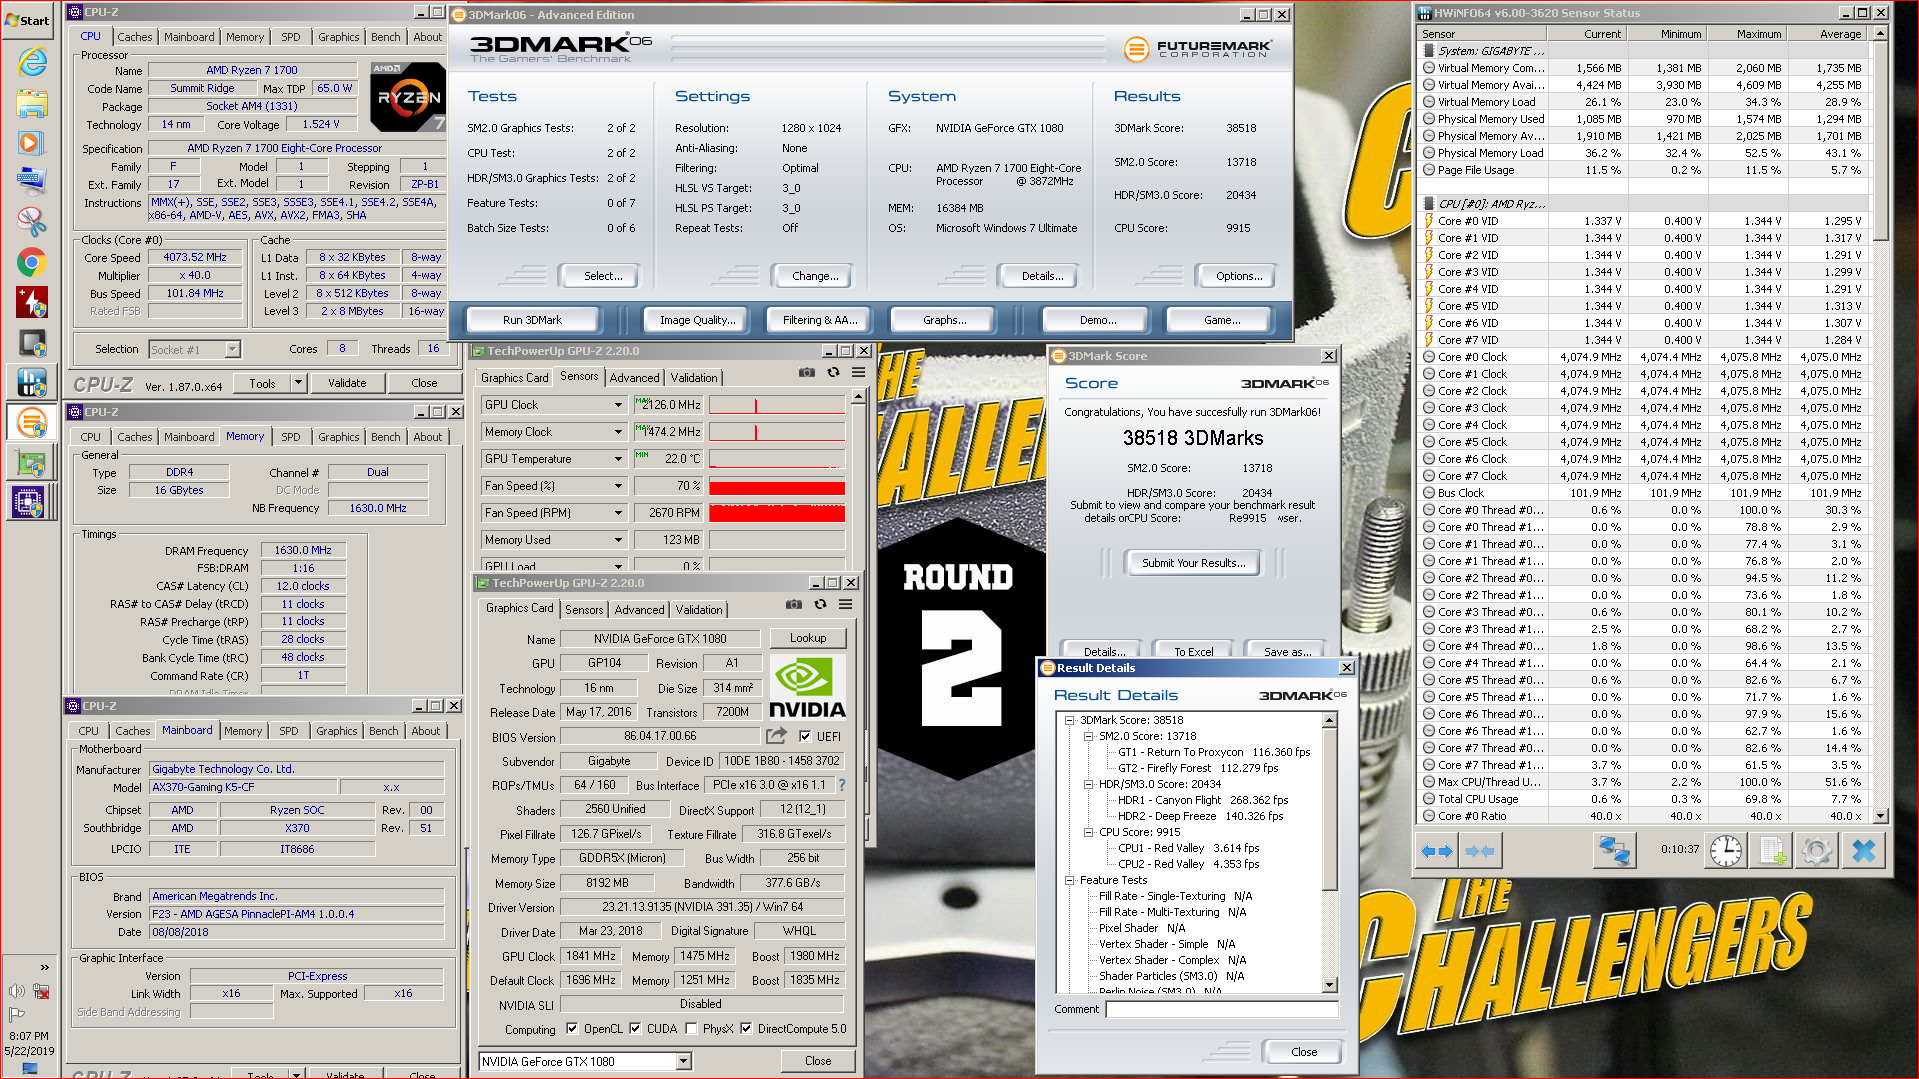Refresh sensors in GPU-Z Sensors window
Viewport: 1919px width, 1079px height.
[x=833, y=372]
